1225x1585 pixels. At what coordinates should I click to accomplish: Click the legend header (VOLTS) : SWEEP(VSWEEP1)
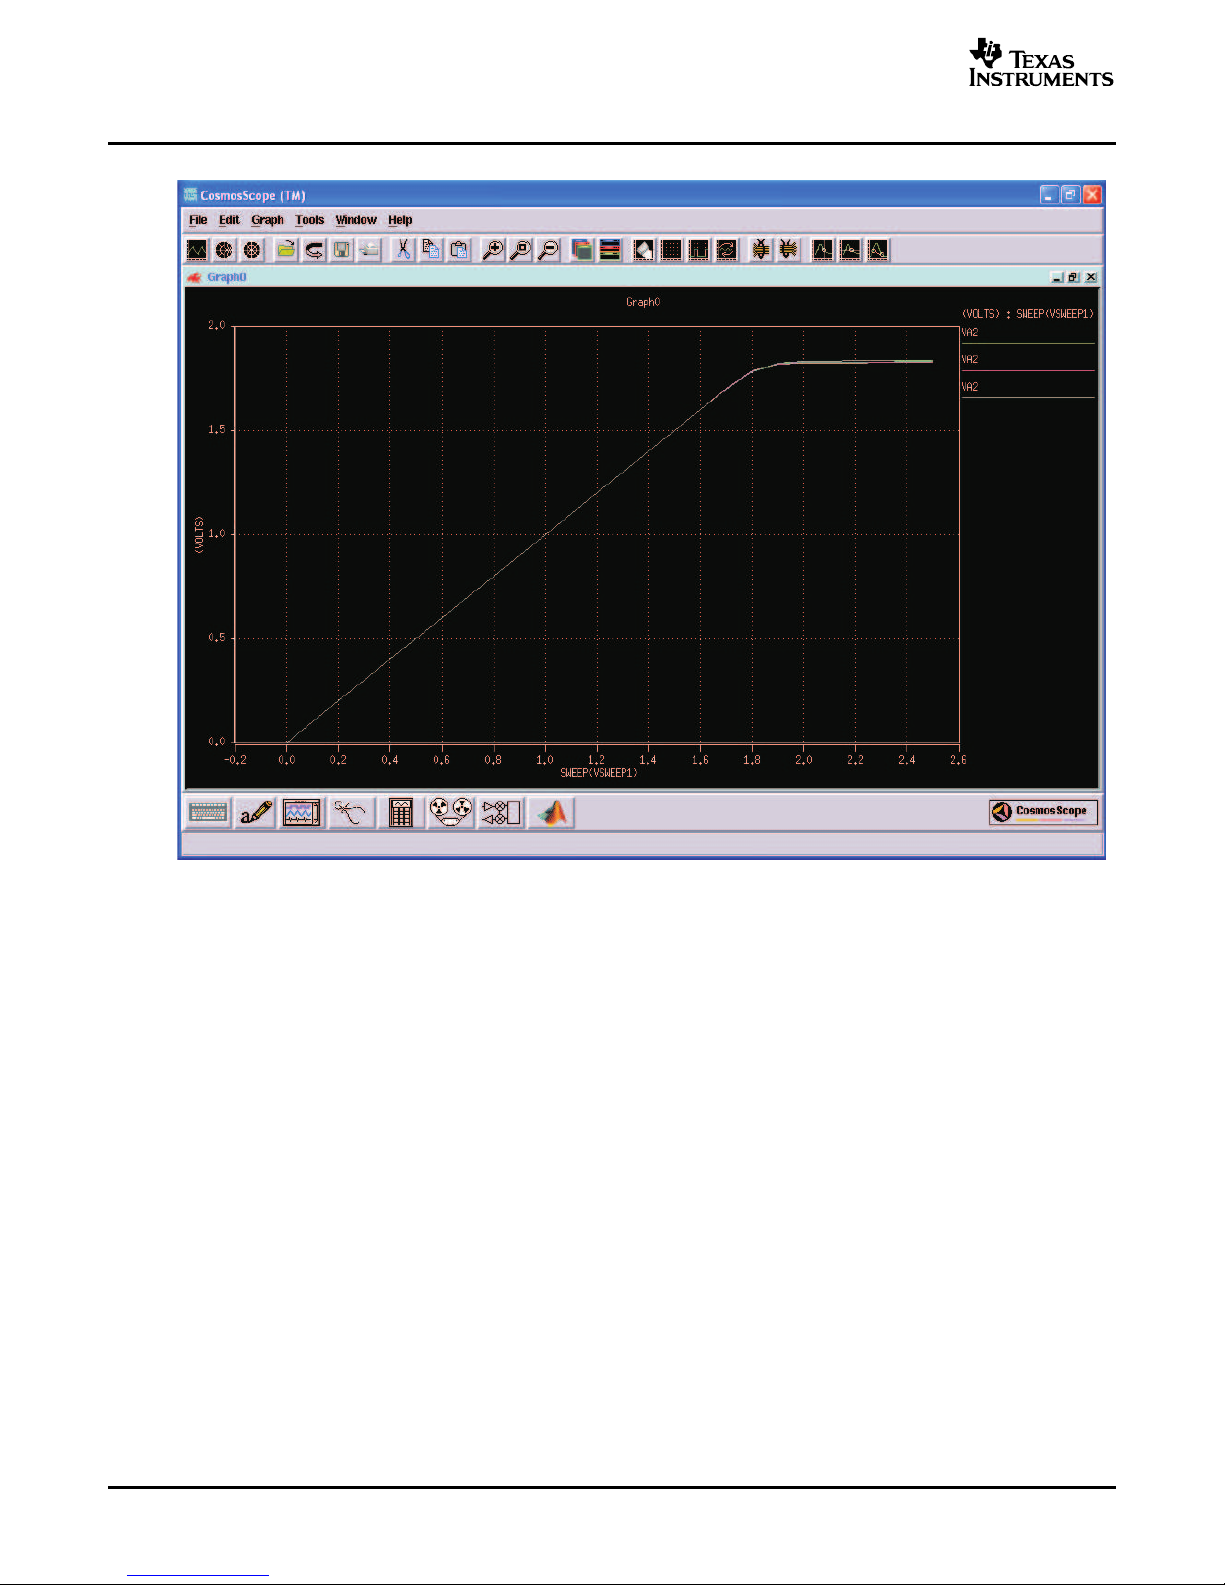(x=1028, y=314)
